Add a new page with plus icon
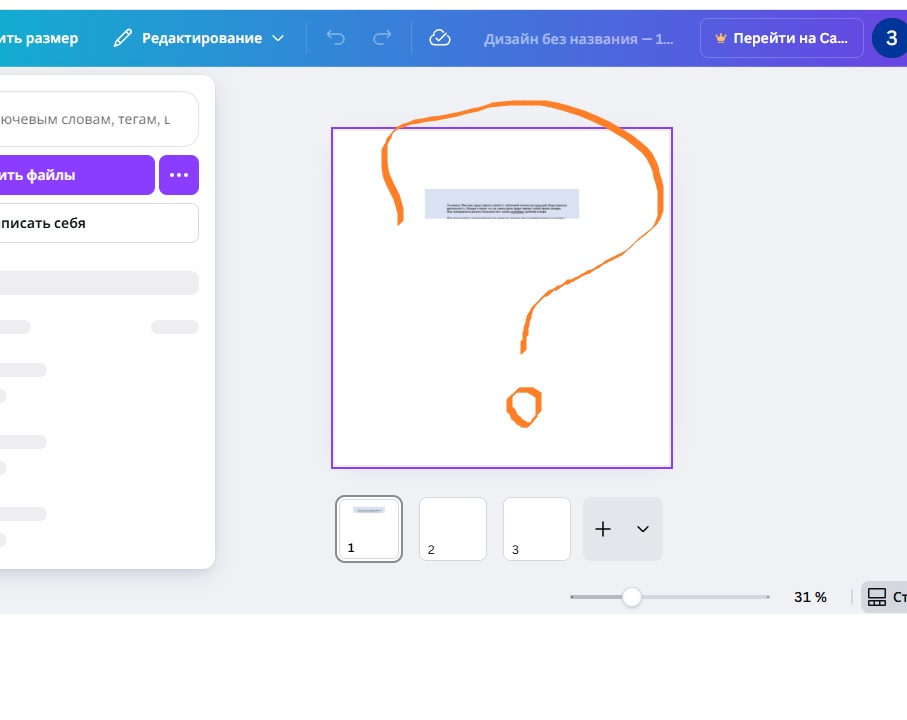 click(x=603, y=529)
